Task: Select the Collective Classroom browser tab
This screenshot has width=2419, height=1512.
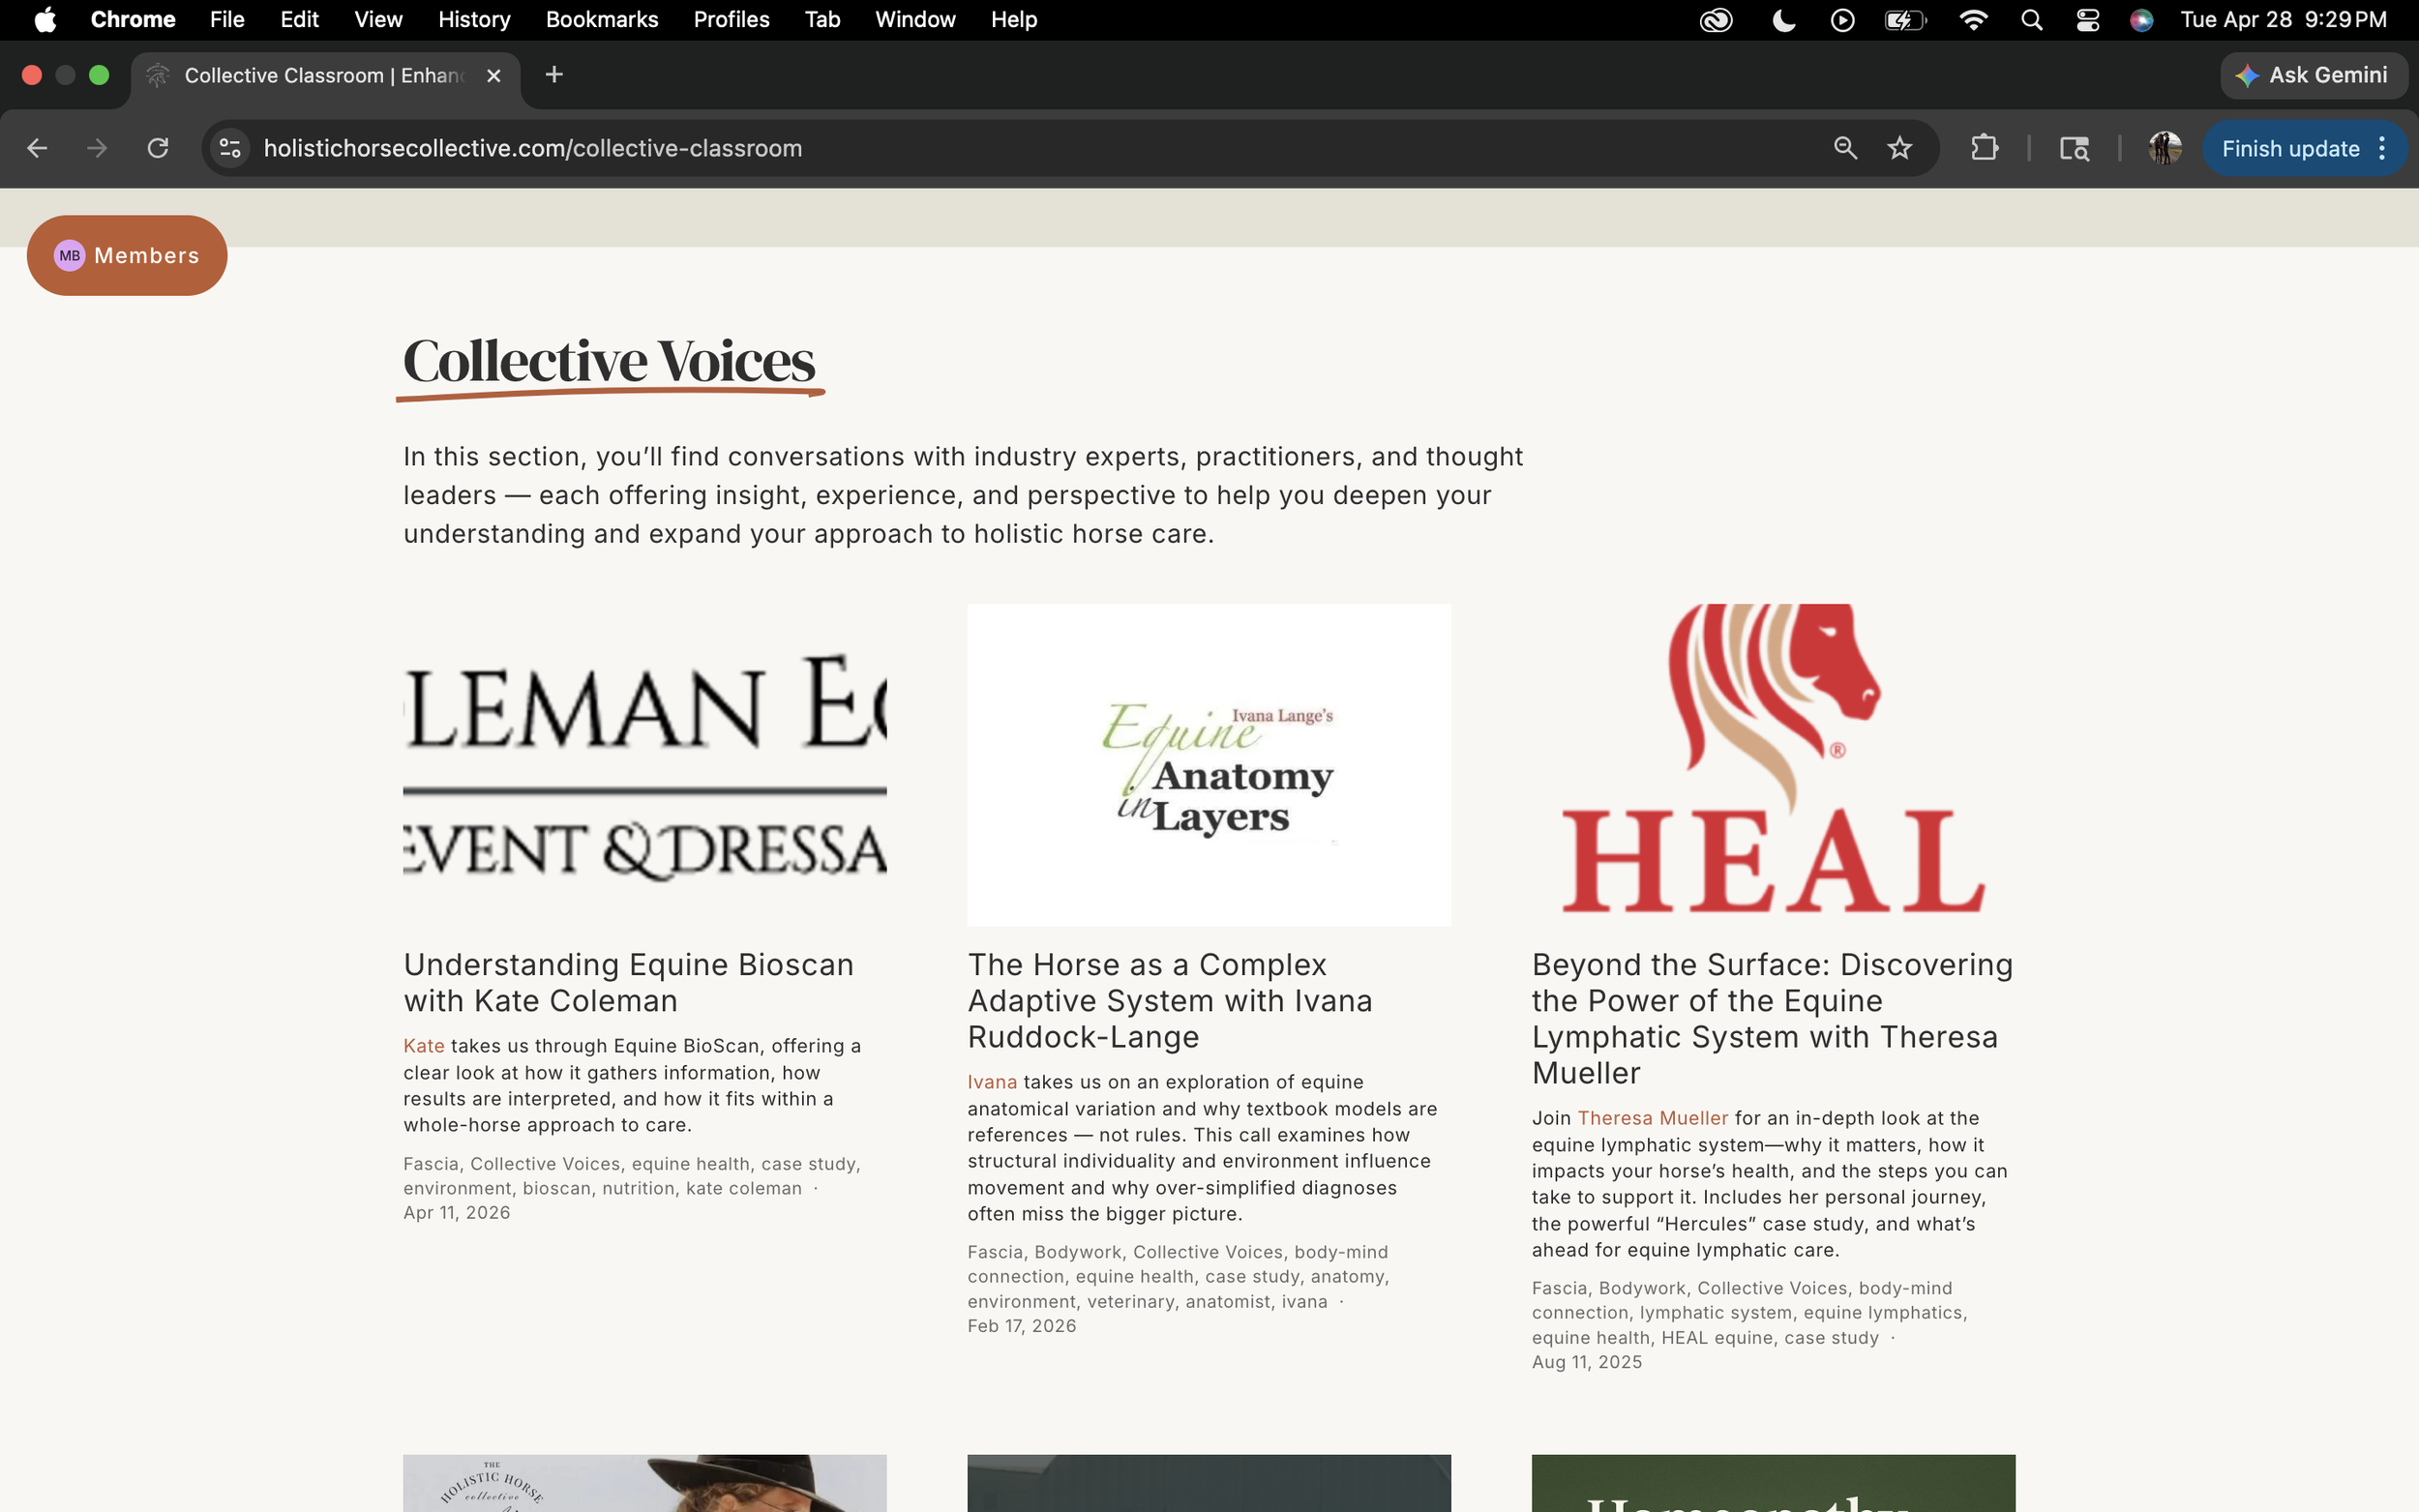Action: pos(325,76)
